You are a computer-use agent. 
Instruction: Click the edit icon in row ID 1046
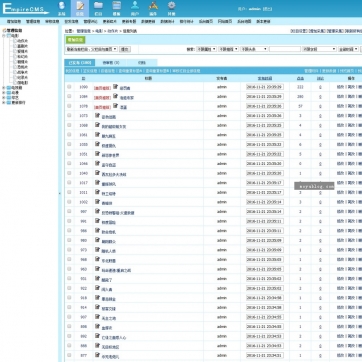click(97, 163)
